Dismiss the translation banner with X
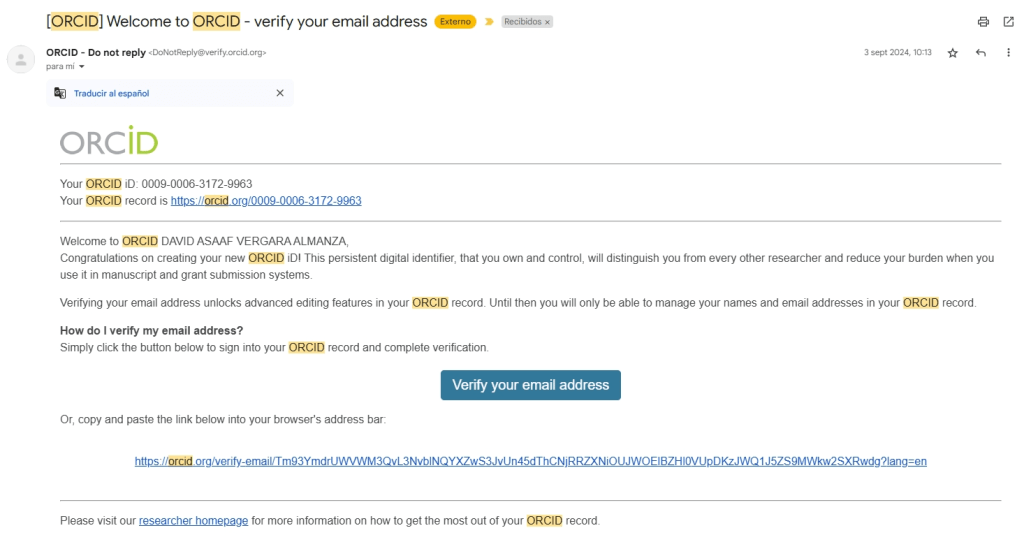This screenshot has height=535, width=1024. [x=280, y=93]
